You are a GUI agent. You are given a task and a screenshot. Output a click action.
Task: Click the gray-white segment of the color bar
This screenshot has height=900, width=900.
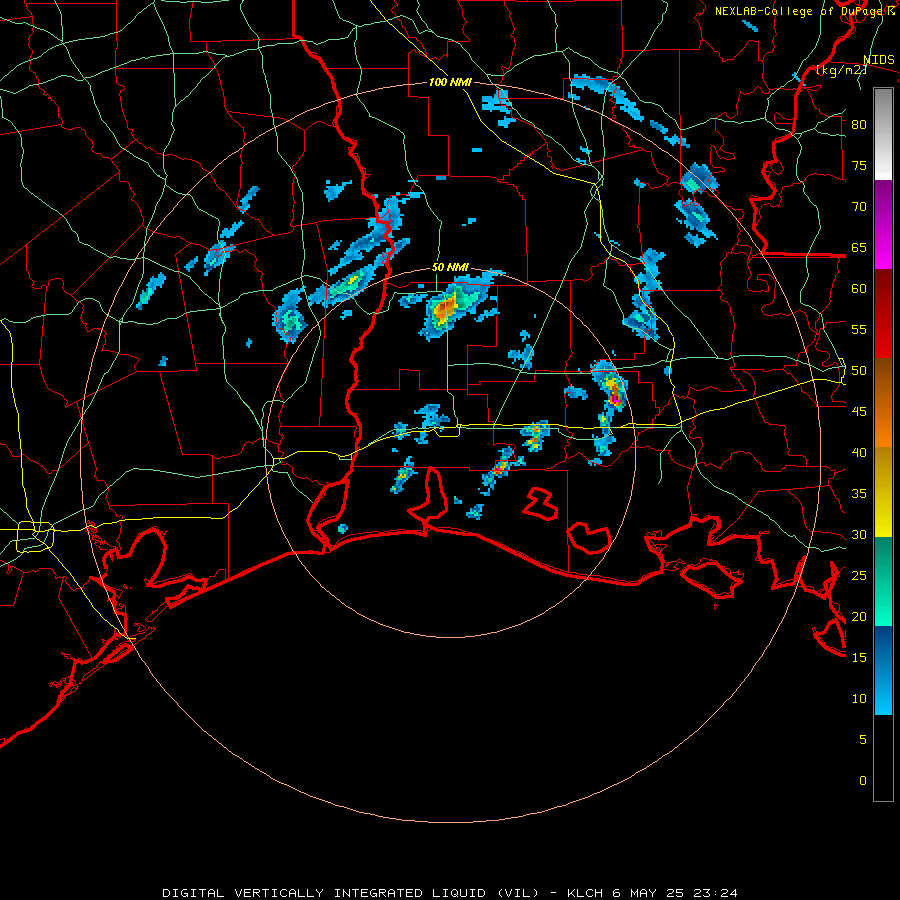(x=883, y=134)
